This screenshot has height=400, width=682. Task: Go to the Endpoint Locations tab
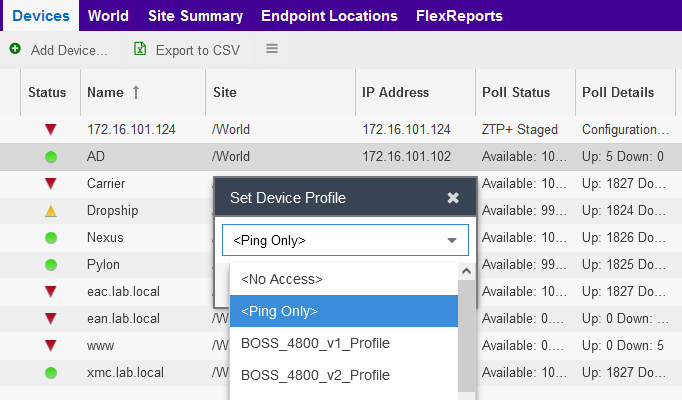(329, 16)
